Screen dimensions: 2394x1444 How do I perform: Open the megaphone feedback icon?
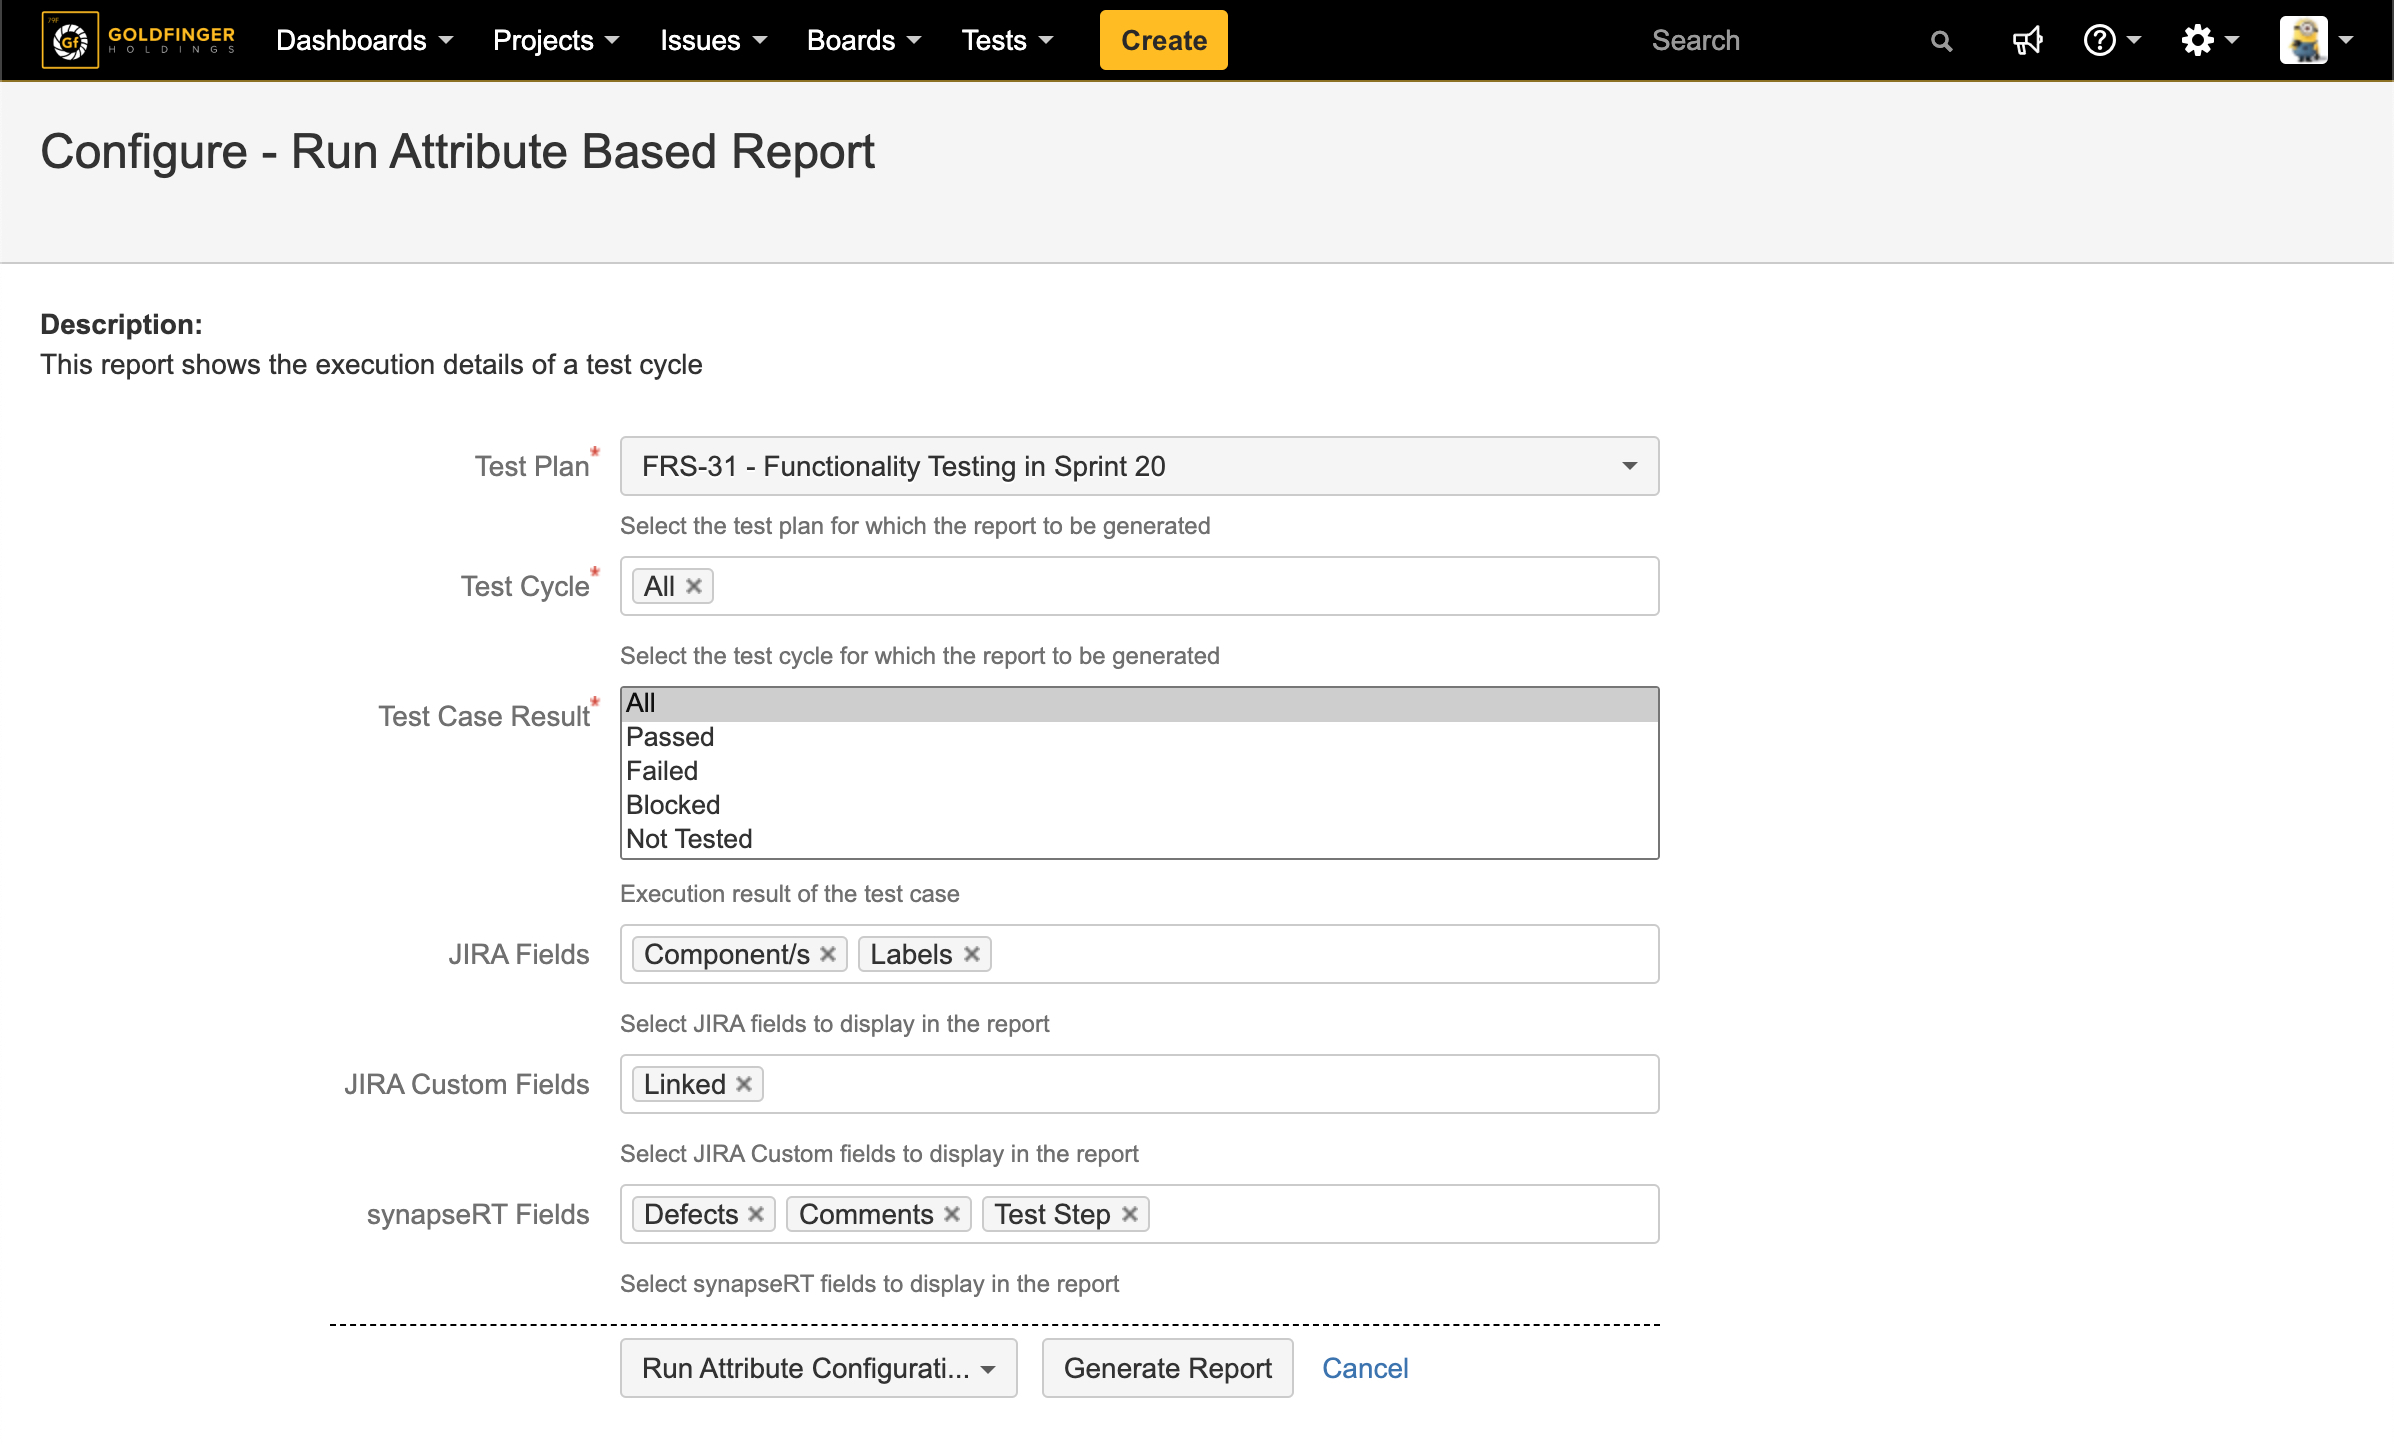coord(2027,41)
